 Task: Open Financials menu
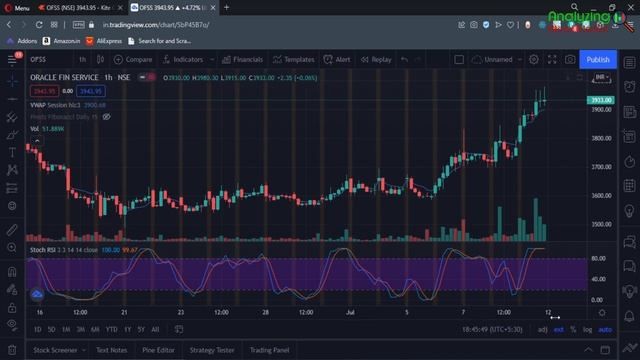[x=242, y=60]
